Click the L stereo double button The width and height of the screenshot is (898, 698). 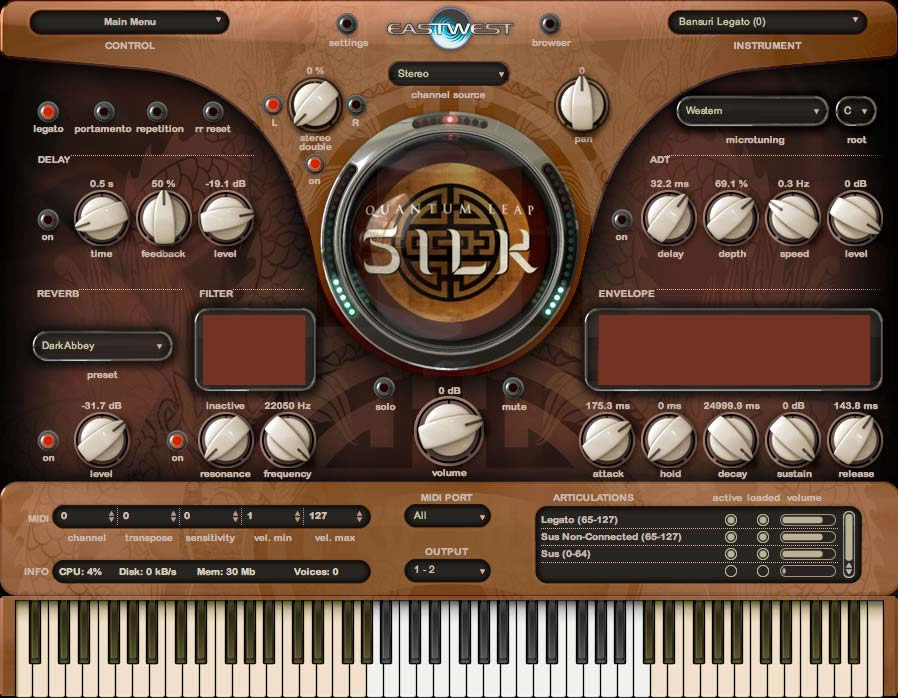272,105
